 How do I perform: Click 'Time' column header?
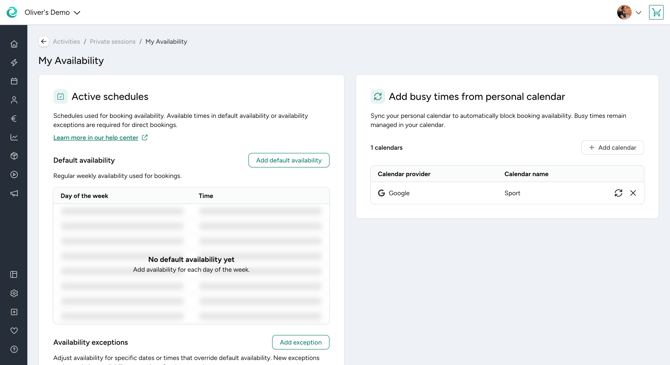tap(206, 196)
